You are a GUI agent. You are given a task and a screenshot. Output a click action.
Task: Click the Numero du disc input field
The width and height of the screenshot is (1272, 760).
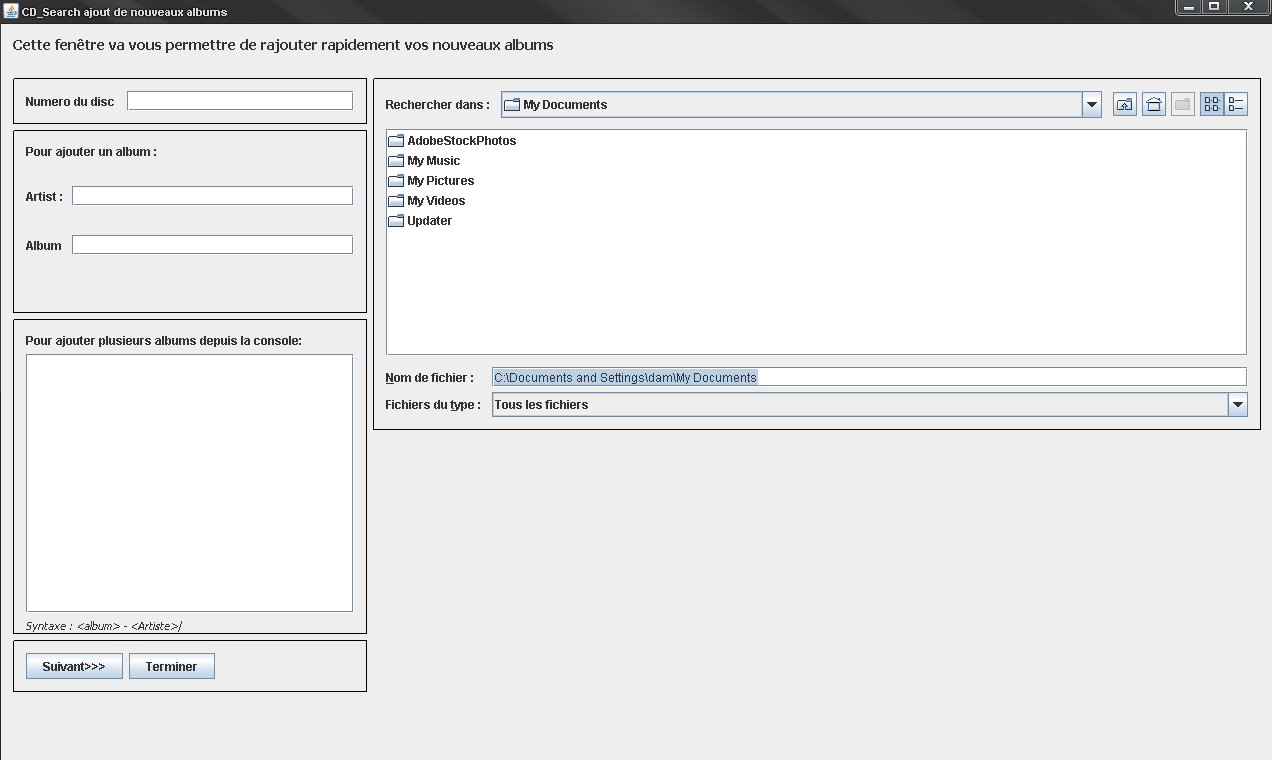coord(239,100)
